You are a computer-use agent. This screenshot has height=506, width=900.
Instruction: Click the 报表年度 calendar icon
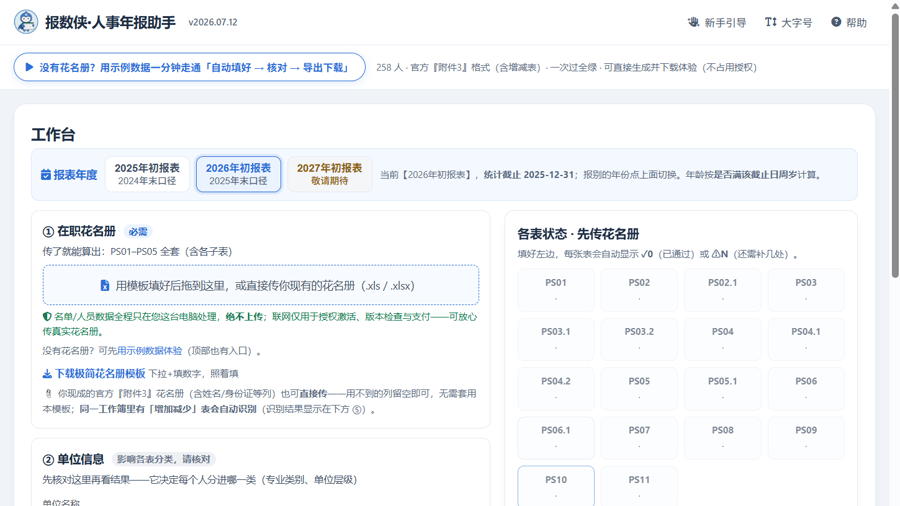46,174
